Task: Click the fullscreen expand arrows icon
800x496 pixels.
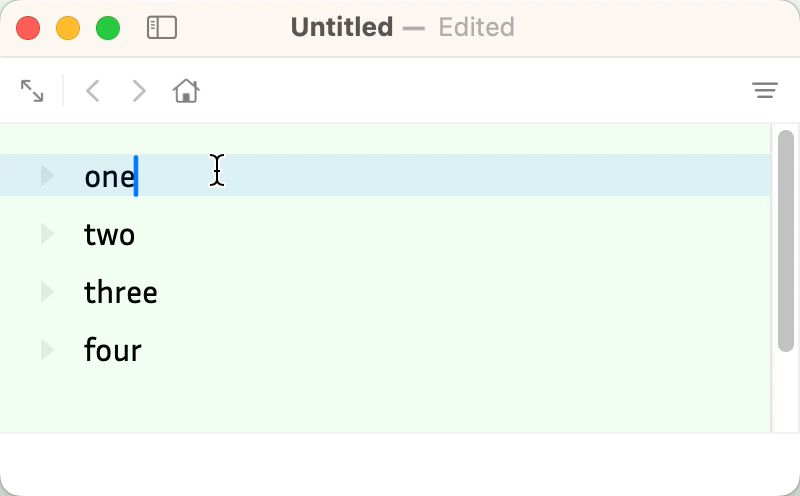Action: pyautogui.click(x=32, y=91)
